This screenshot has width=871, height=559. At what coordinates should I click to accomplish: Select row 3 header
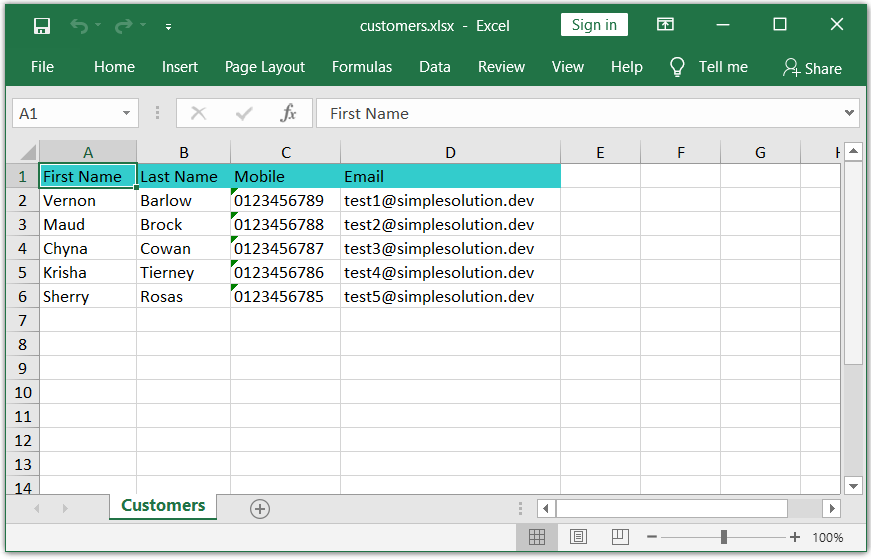[22, 224]
